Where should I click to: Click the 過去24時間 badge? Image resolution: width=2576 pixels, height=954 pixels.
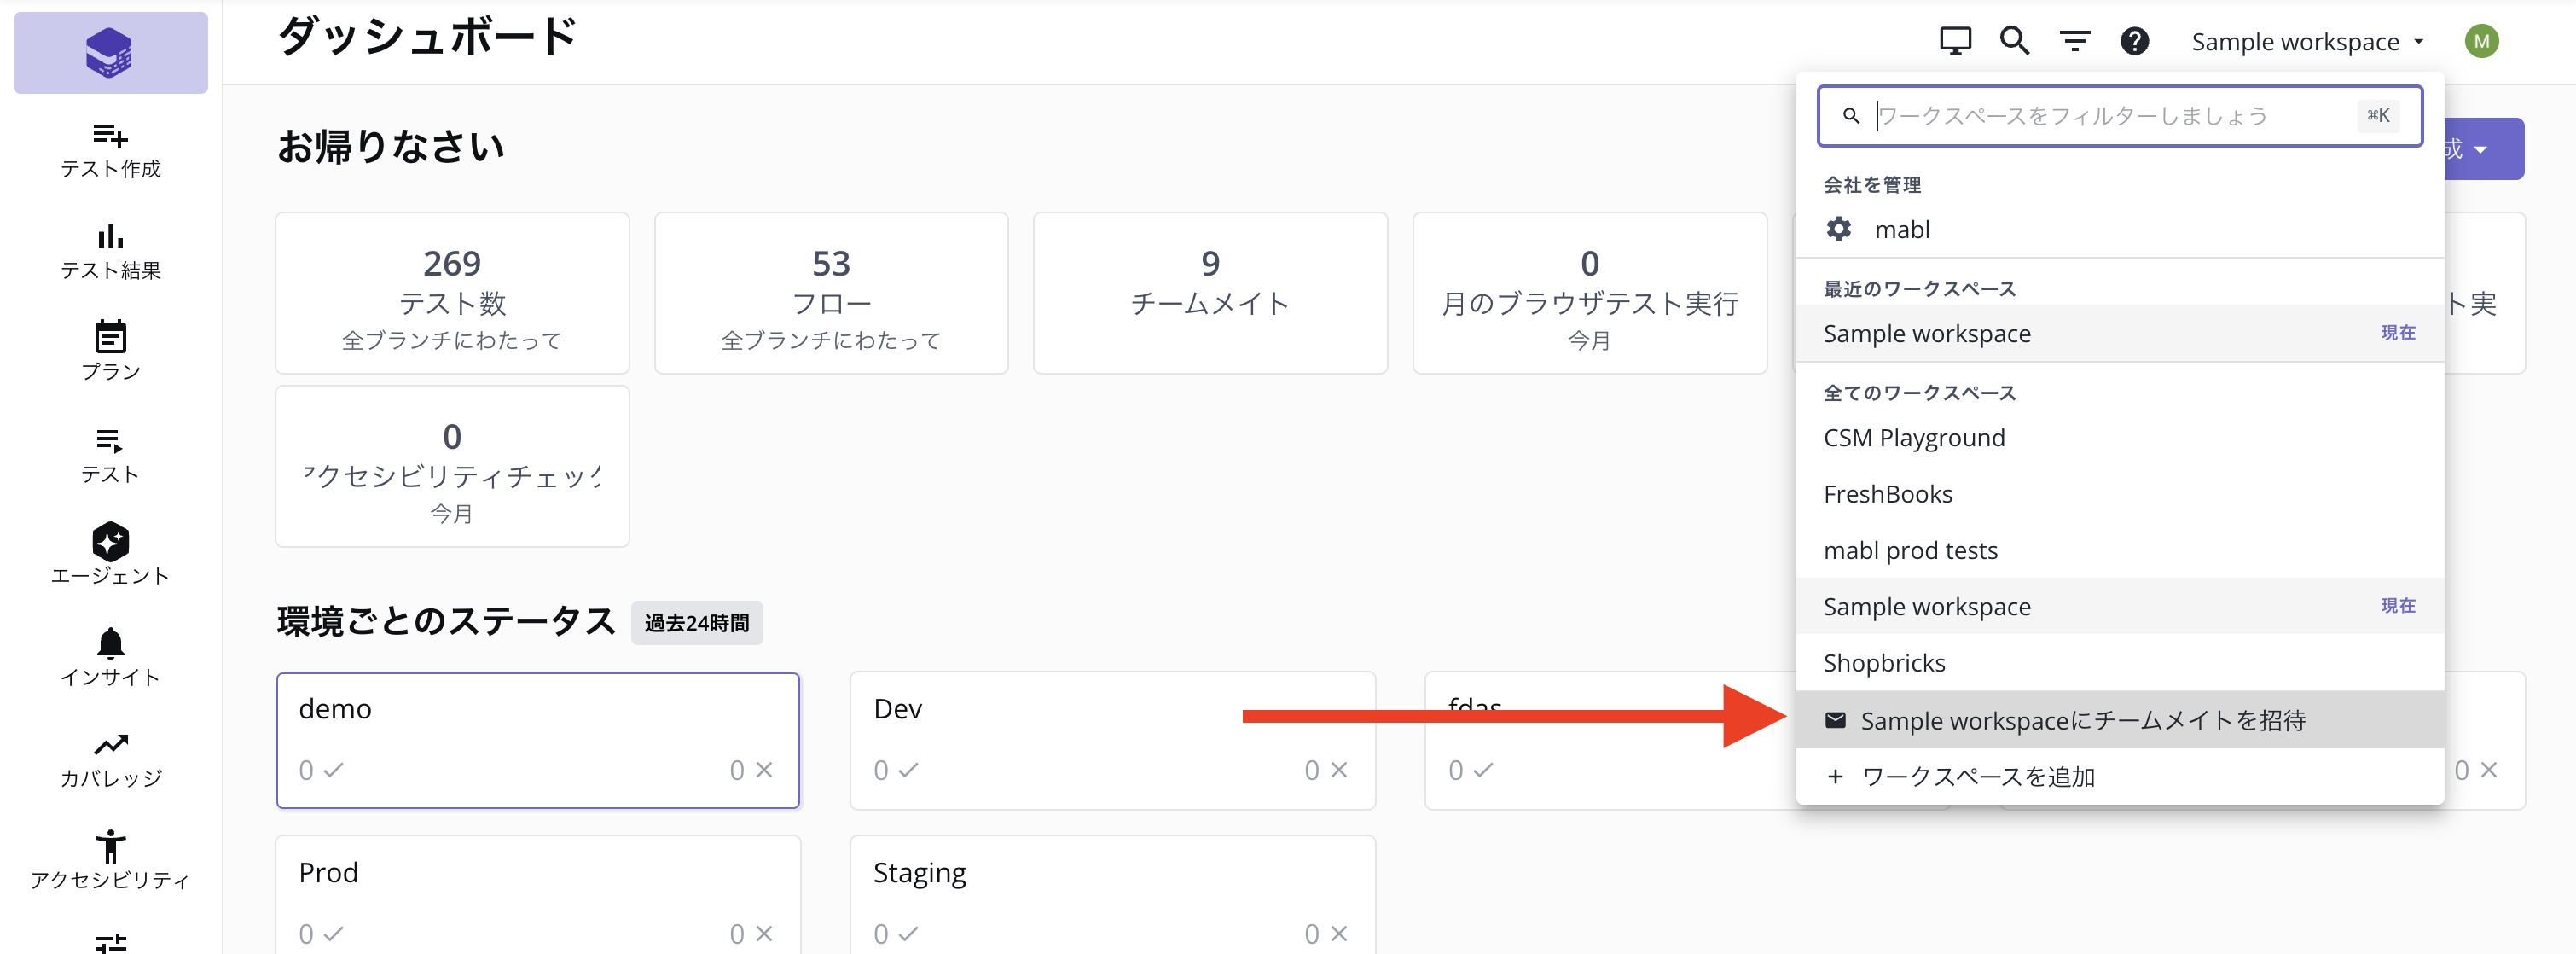697,623
